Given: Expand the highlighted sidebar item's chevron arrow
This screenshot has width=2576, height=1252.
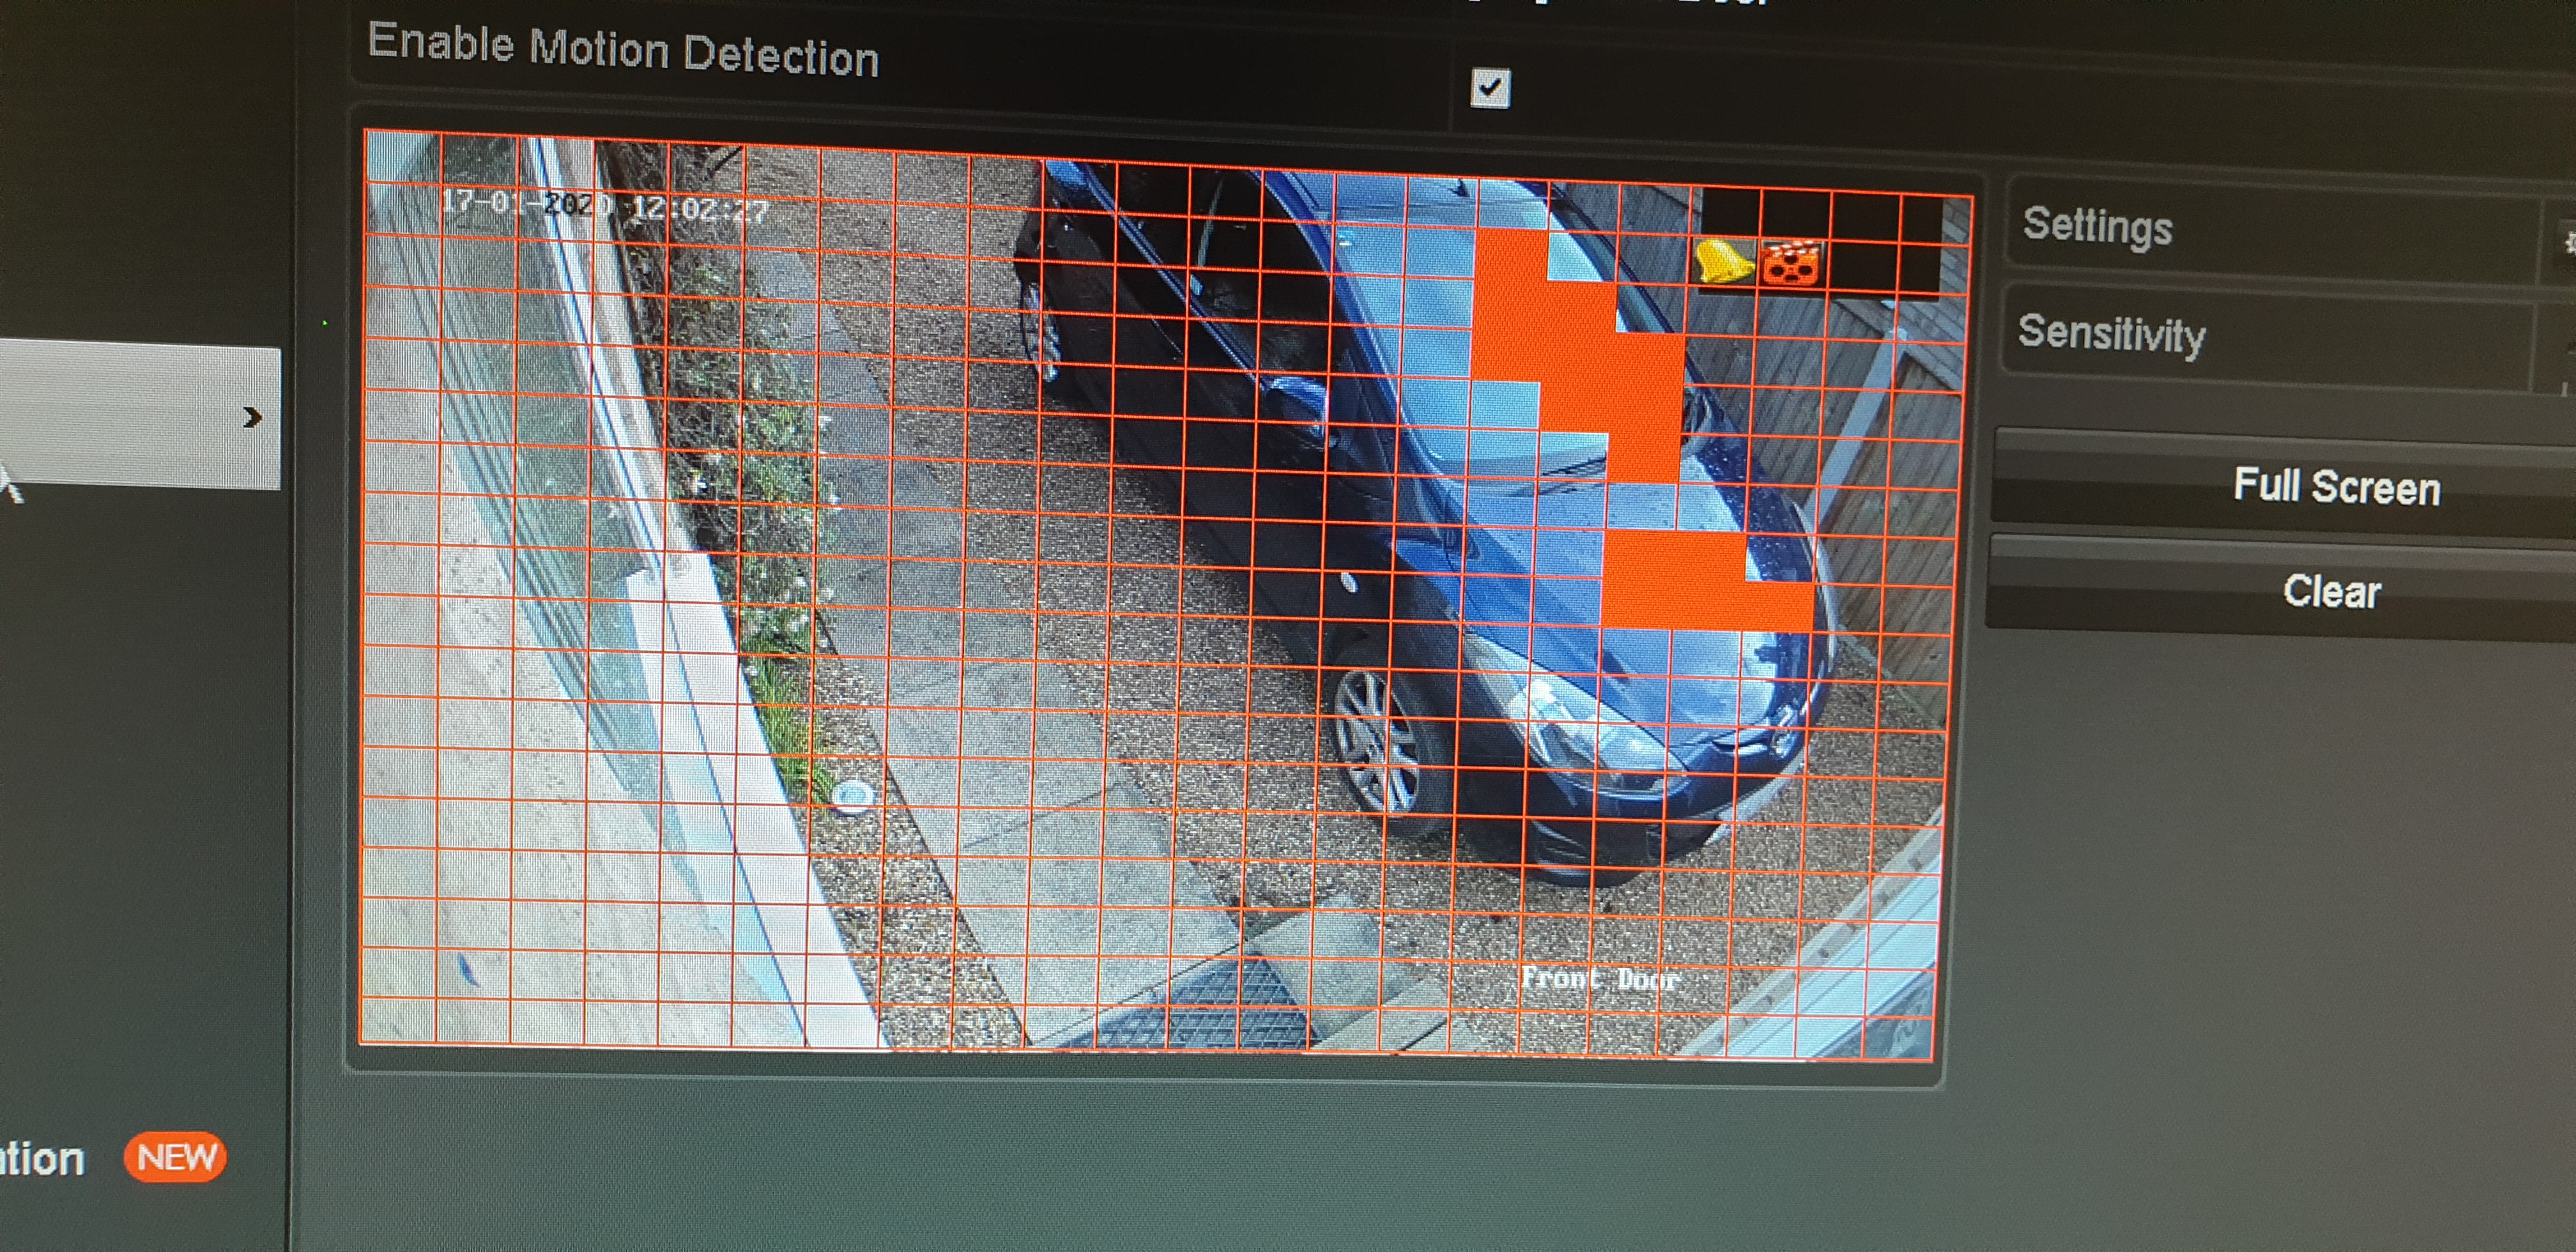Looking at the screenshot, I should click(x=252, y=417).
